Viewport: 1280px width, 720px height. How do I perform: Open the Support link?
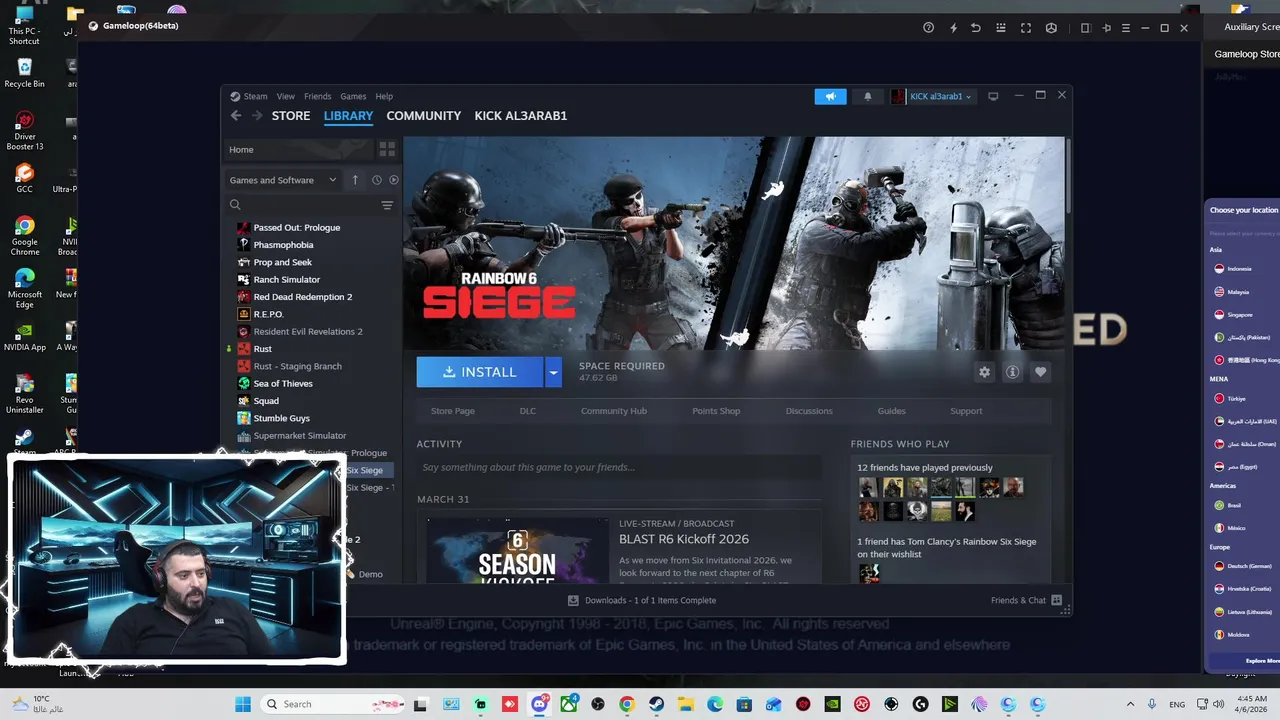(x=966, y=411)
